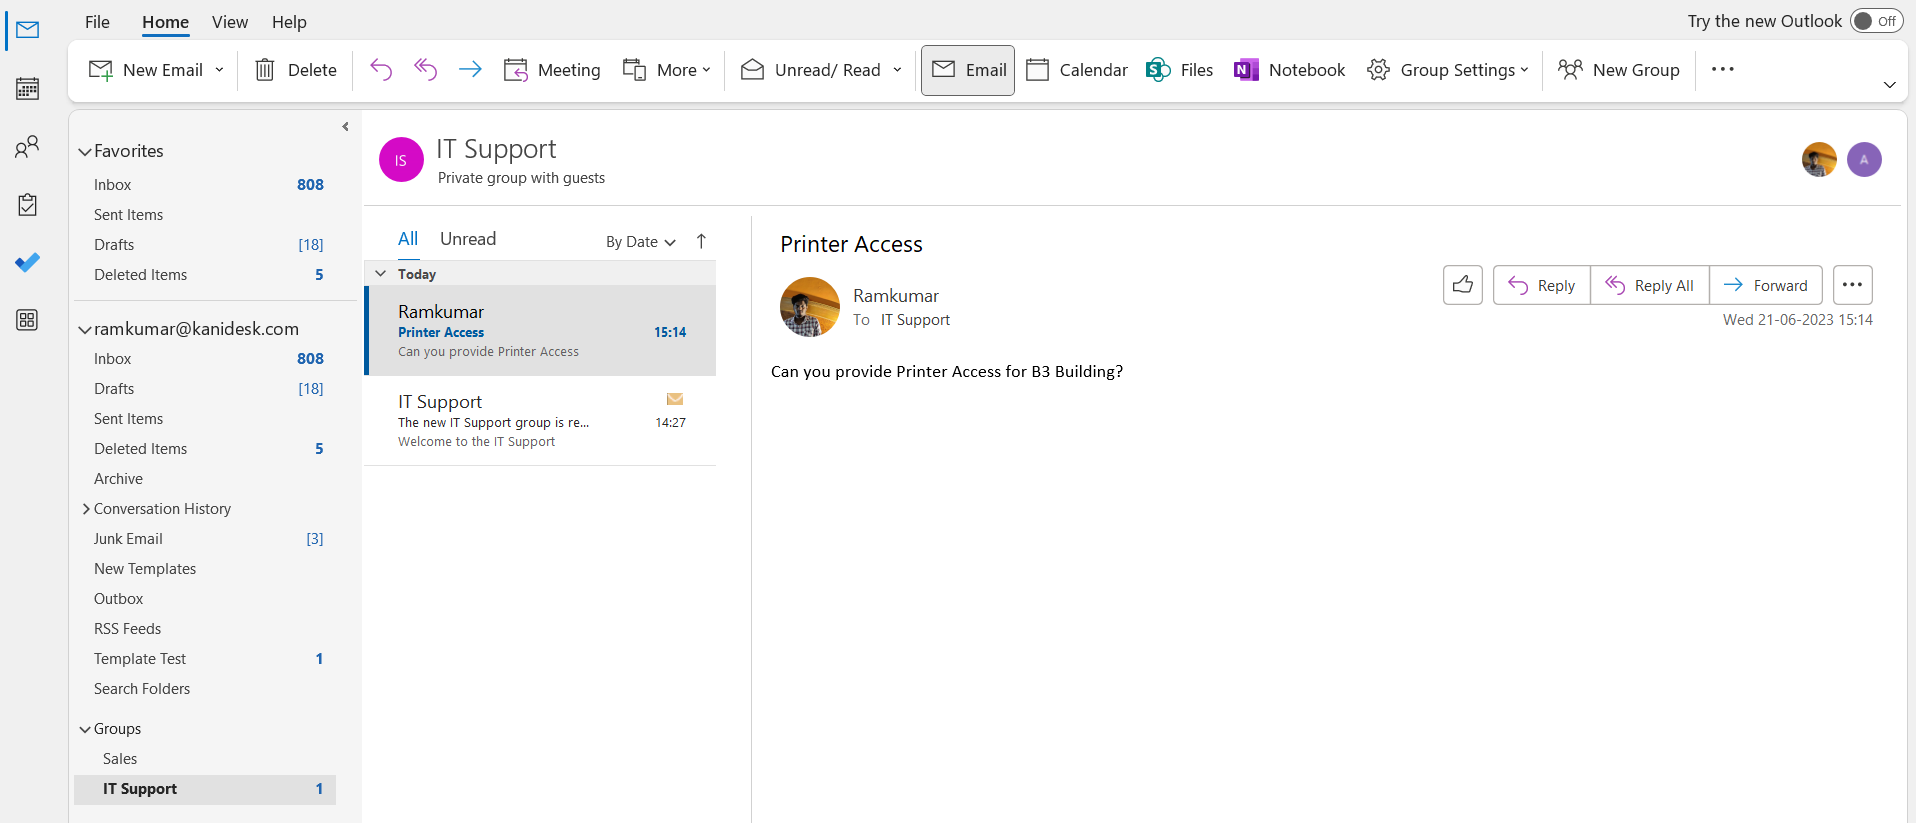Open more actions menu in reading pane
Viewport: 1916px width, 823px height.
(1852, 285)
